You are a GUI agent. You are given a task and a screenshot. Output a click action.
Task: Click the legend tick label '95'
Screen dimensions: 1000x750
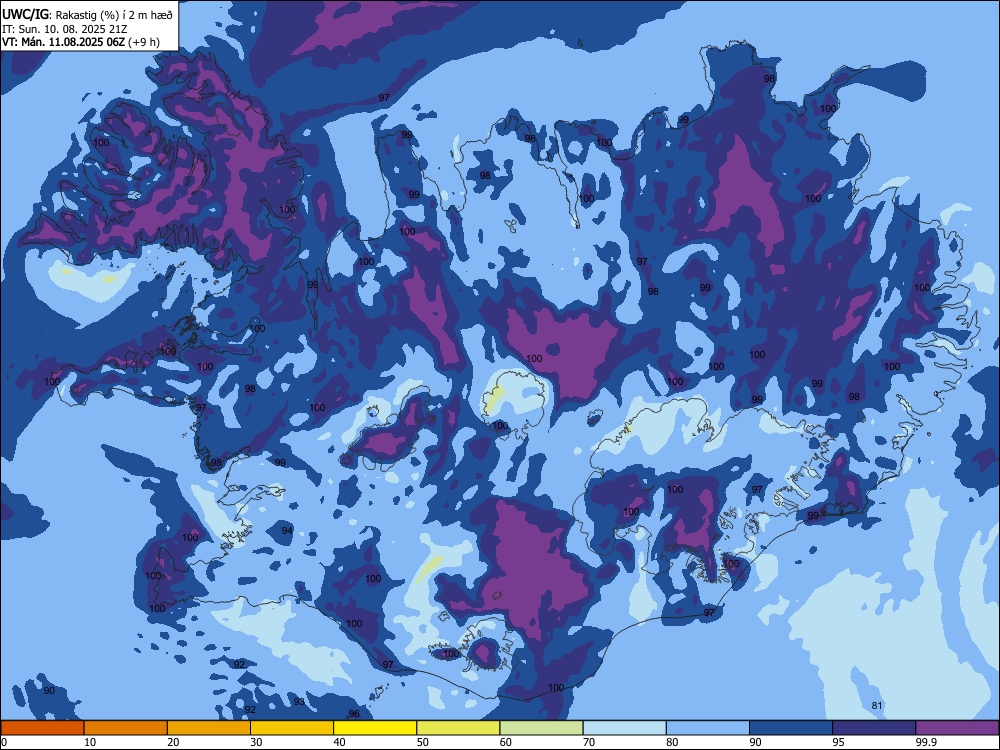click(838, 742)
